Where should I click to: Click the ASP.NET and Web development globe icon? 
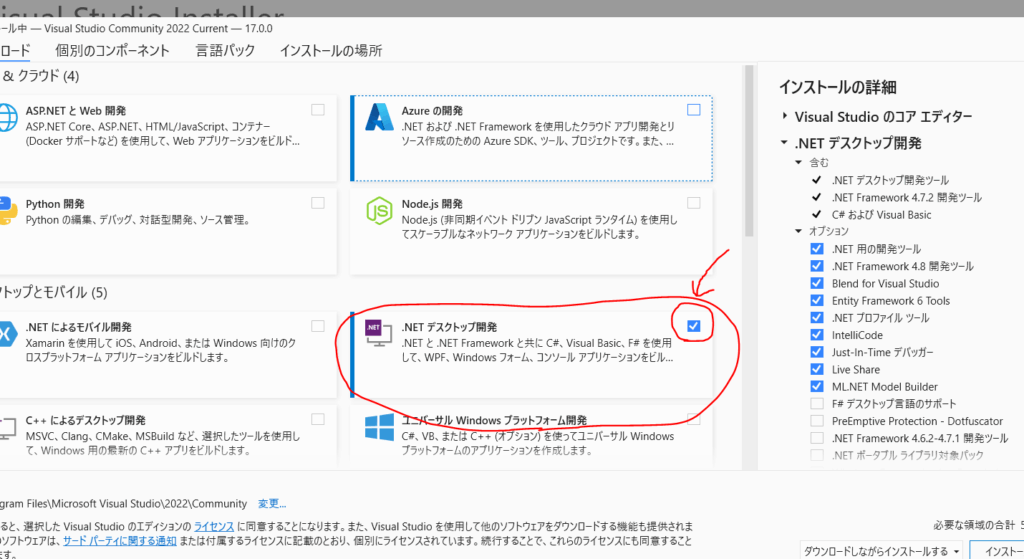[x=8, y=118]
